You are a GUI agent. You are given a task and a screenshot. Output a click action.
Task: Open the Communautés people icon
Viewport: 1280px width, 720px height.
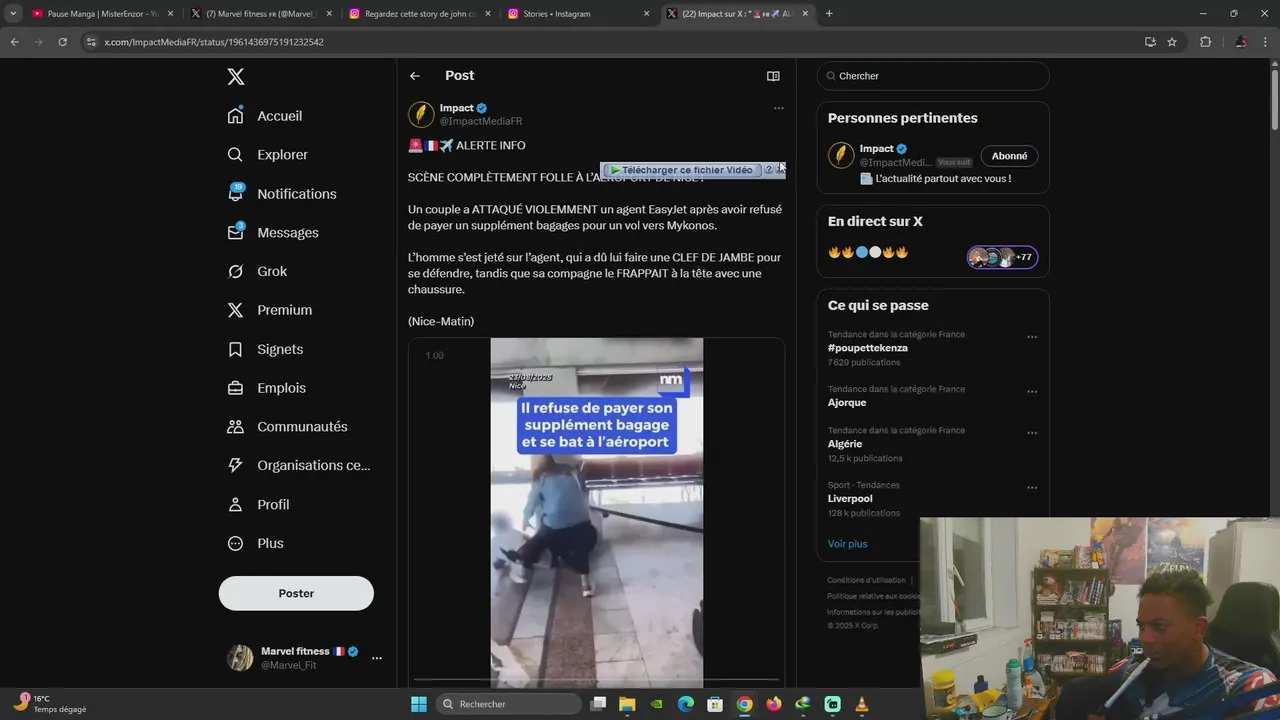235,427
